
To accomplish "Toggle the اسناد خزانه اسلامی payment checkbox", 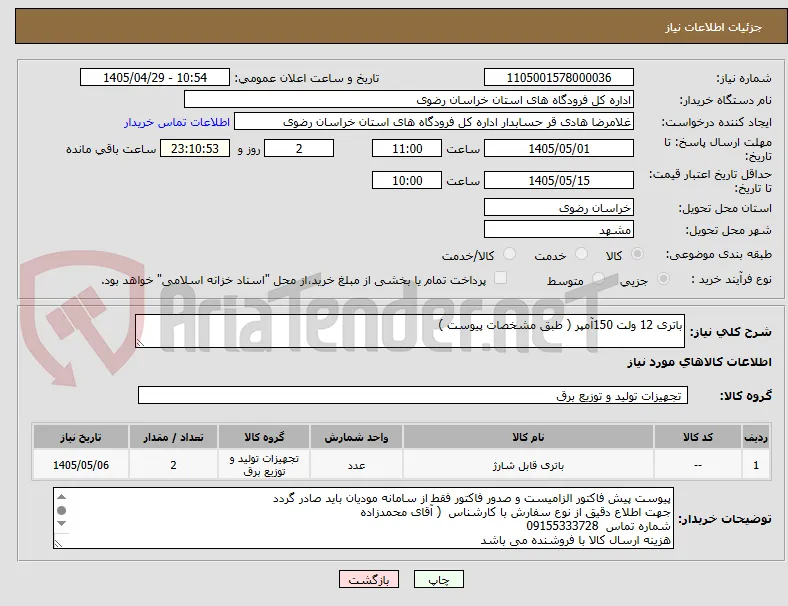I will click(500, 278).
